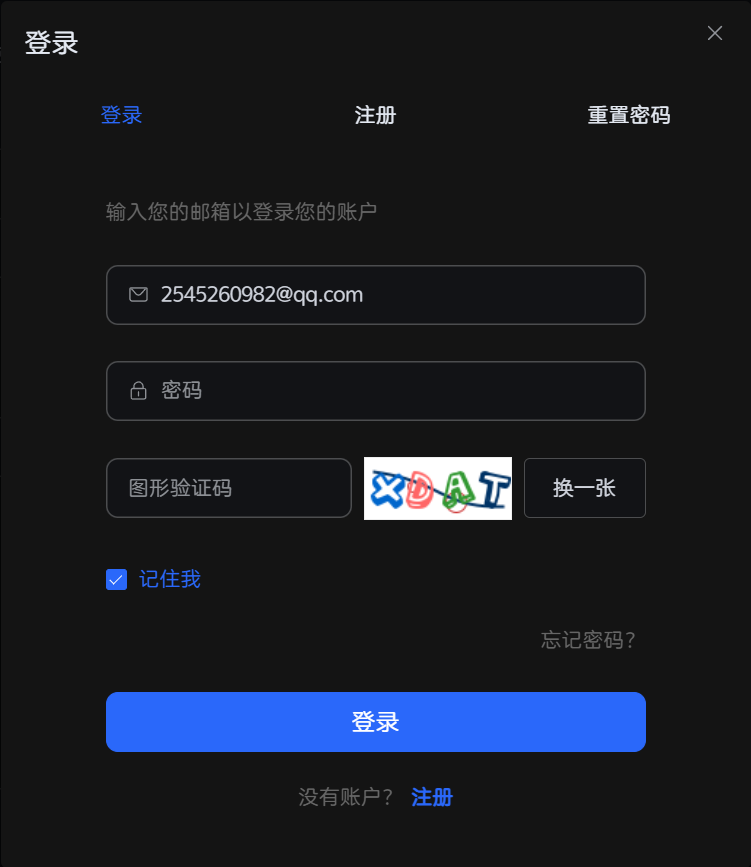The height and width of the screenshot is (867, 751).
Task: Click the 输入您的邮箱以登录您的账户 instruction text
Action: pos(241,212)
